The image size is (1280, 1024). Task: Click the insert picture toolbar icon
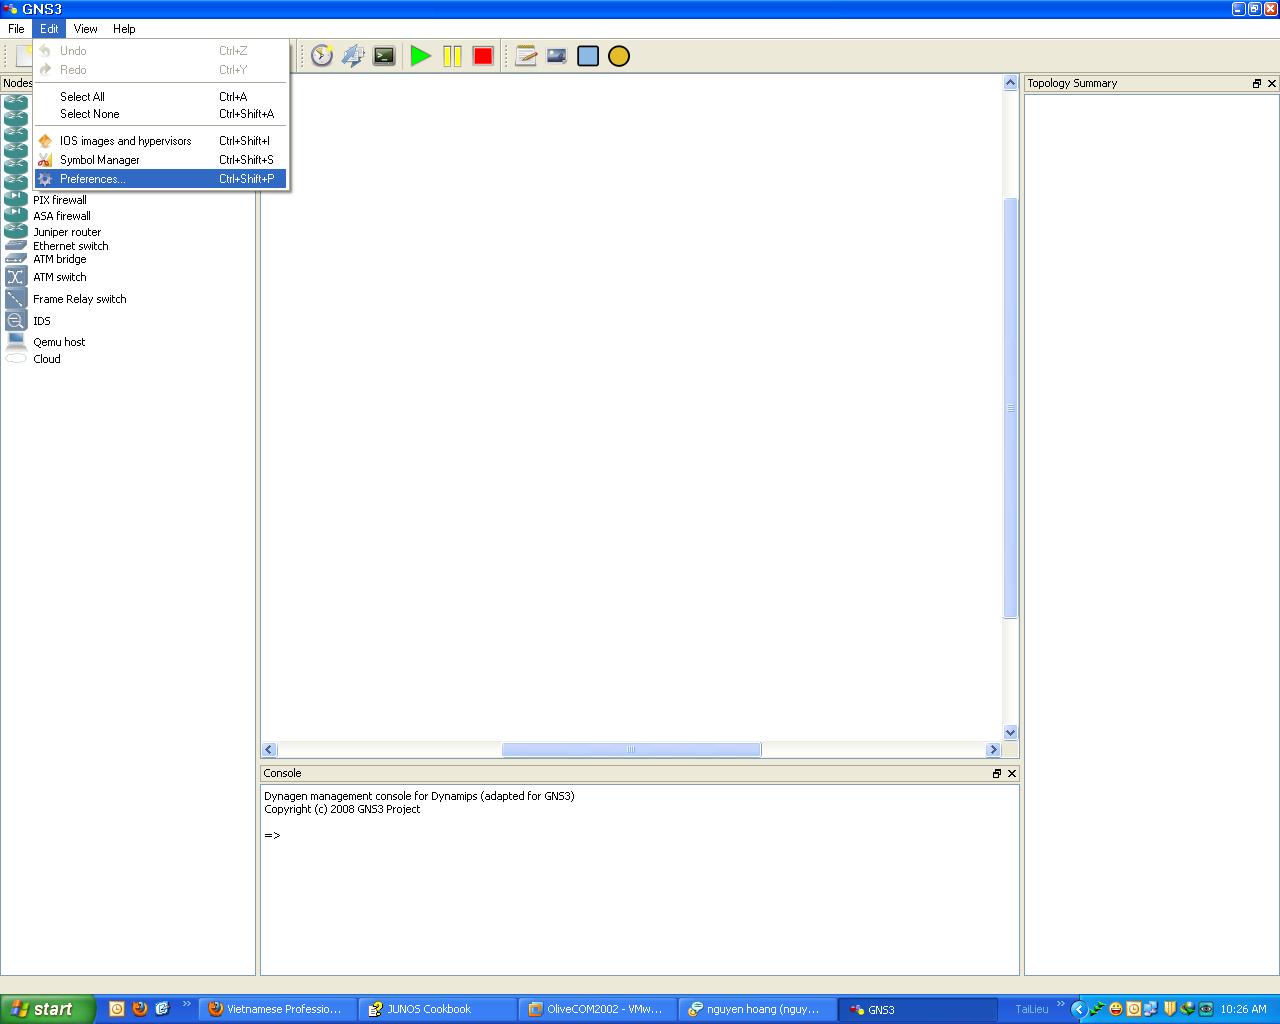click(557, 56)
